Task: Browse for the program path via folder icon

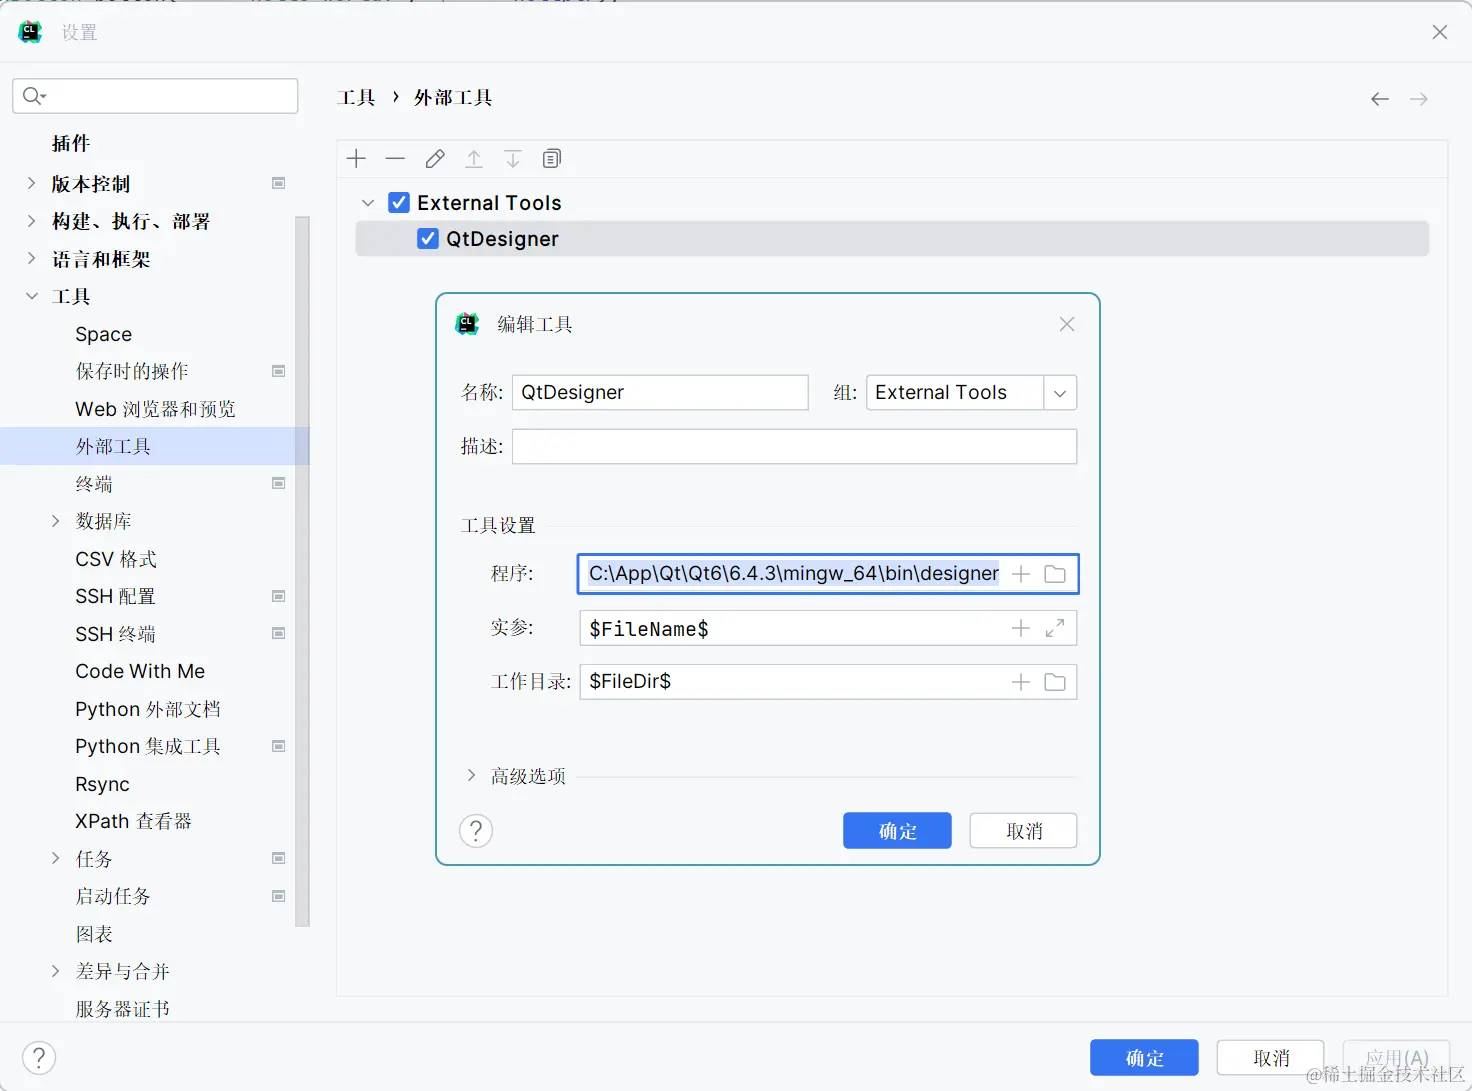Action: point(1055,573)
